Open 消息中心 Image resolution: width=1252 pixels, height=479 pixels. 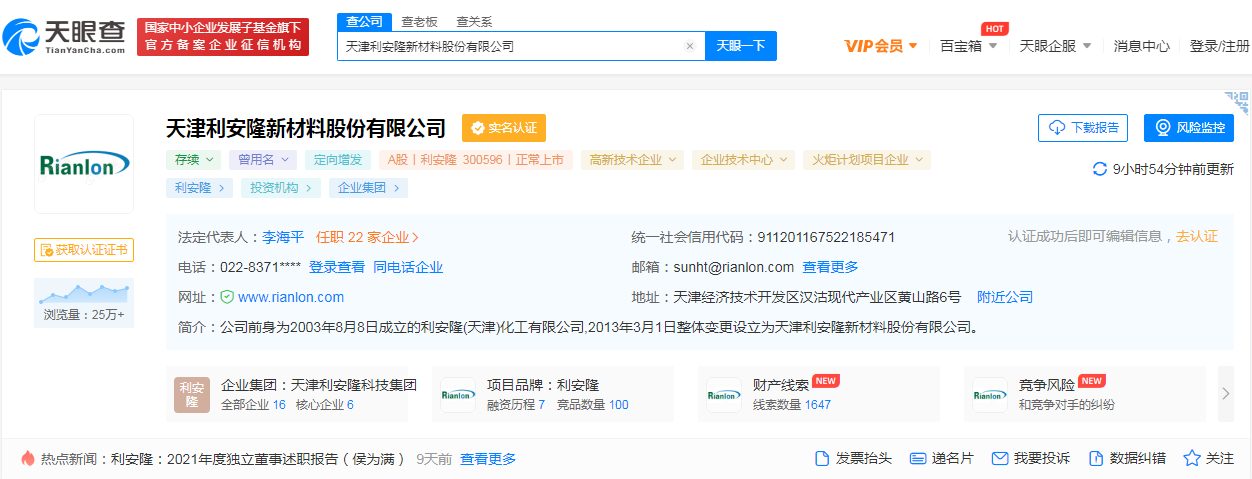coord(1142,46)
